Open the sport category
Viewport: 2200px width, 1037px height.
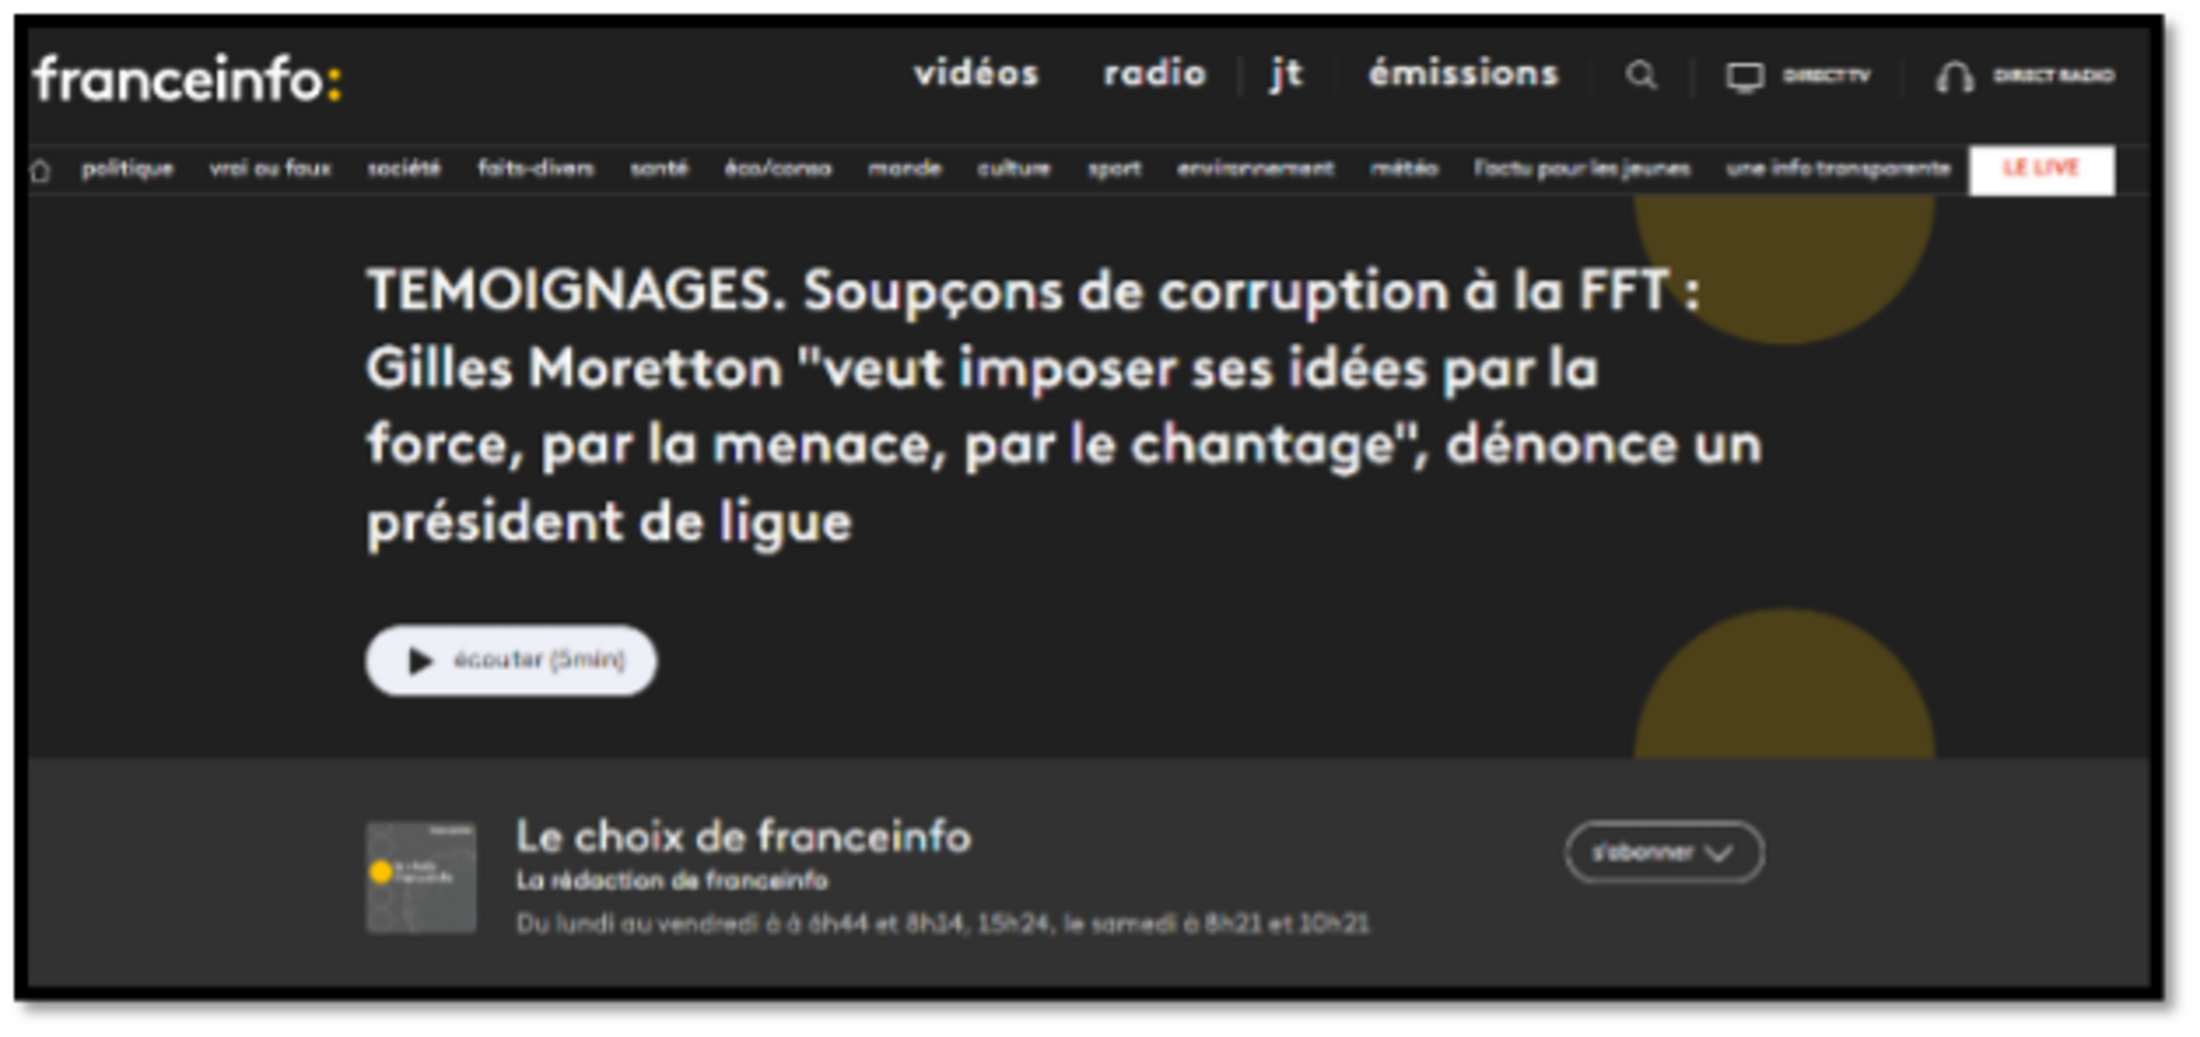pos(1114,169)
